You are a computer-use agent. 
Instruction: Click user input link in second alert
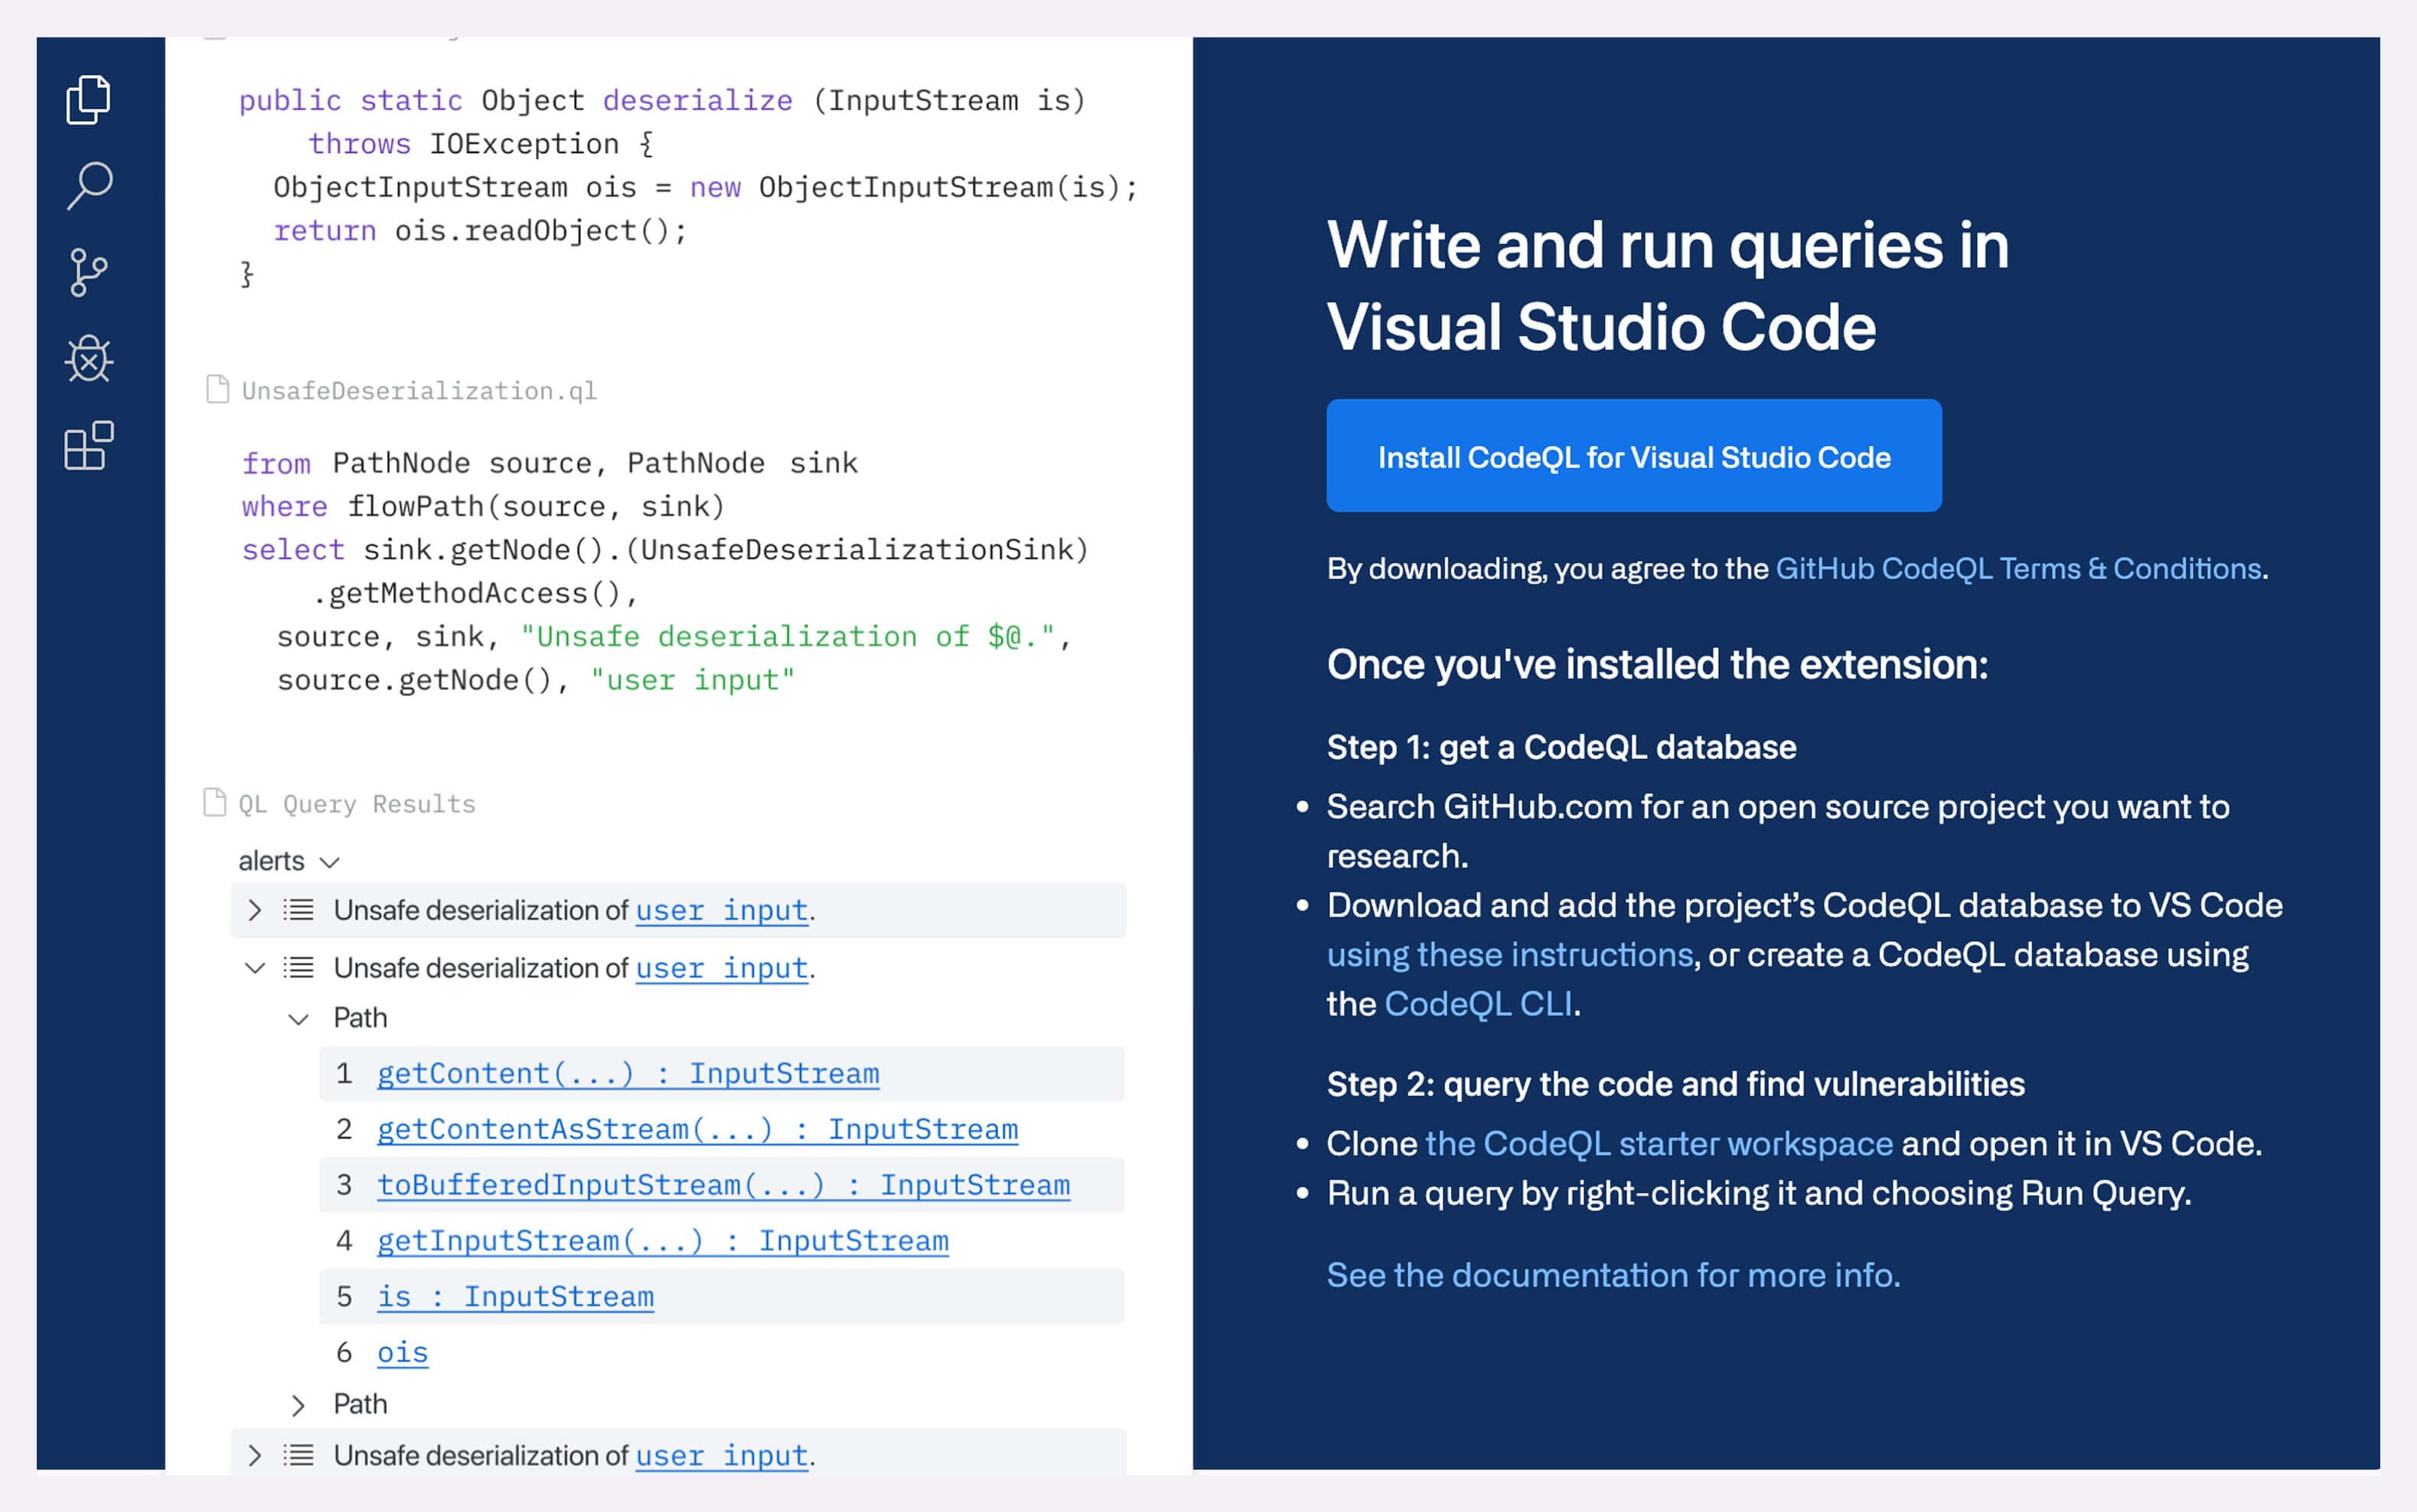722,968
